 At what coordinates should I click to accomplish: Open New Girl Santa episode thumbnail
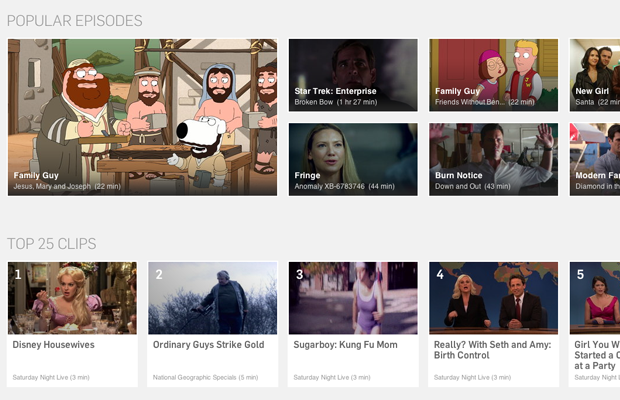(595, 75)
